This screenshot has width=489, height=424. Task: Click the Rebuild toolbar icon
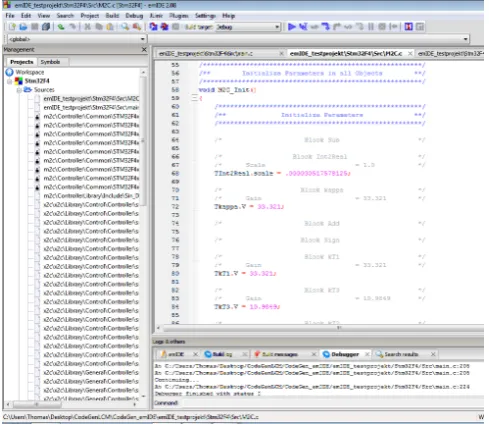point(164,27)
